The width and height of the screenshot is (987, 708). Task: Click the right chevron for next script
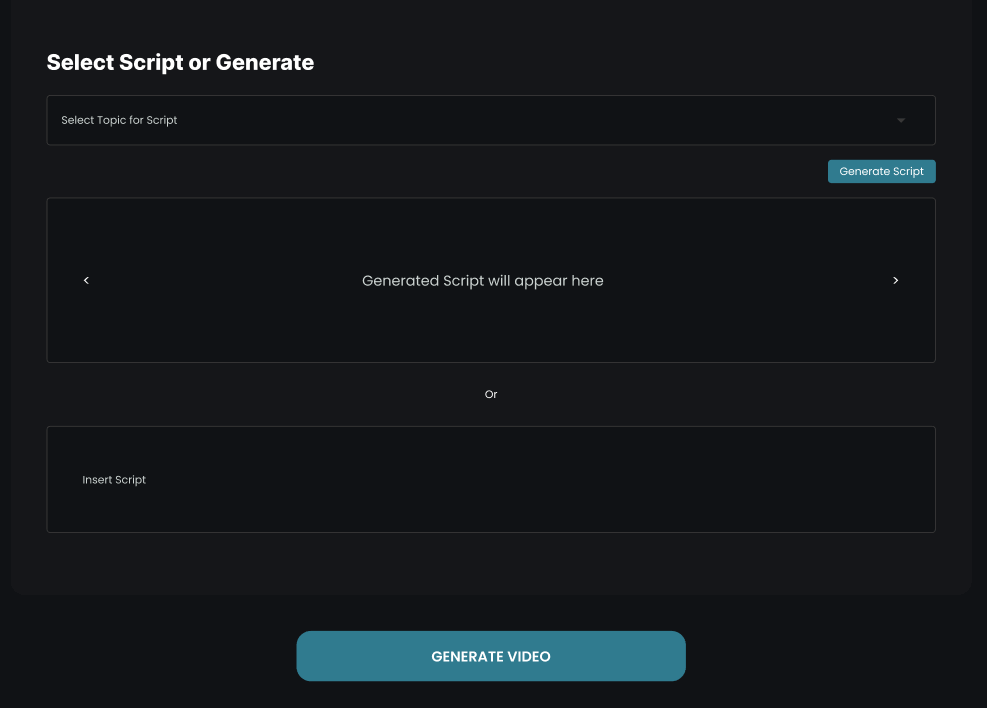click(x=895, y=281)
